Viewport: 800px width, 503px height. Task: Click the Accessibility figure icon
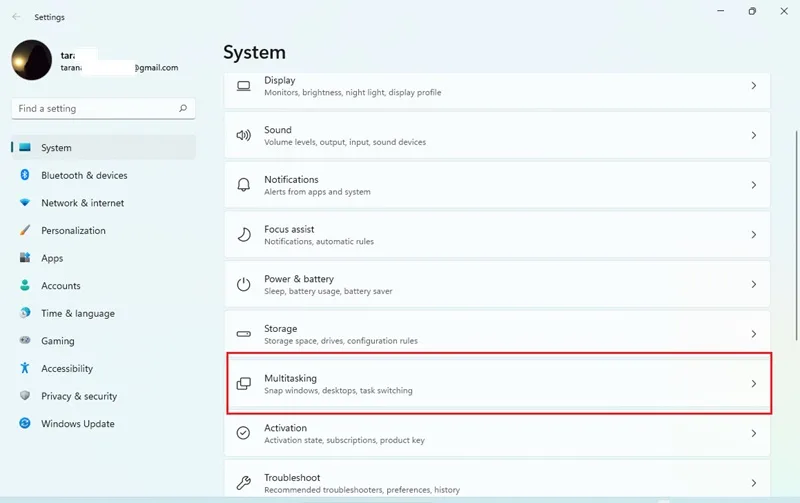24,368
